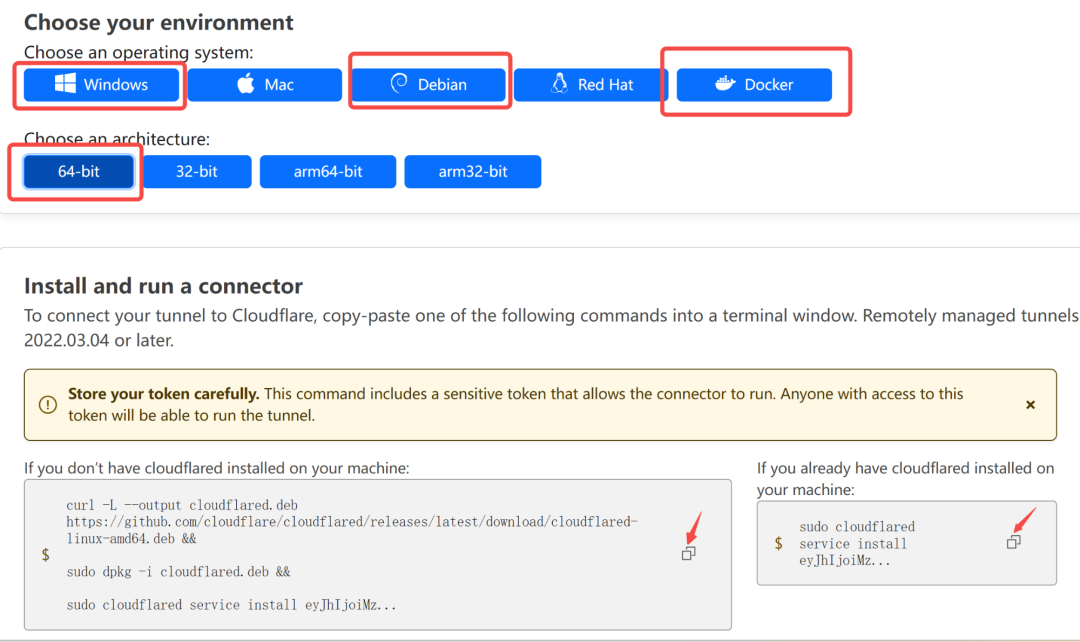This screenshot has height=642, width=1080.
Task: Copy the full cloudflared install command
Action: 688,553
